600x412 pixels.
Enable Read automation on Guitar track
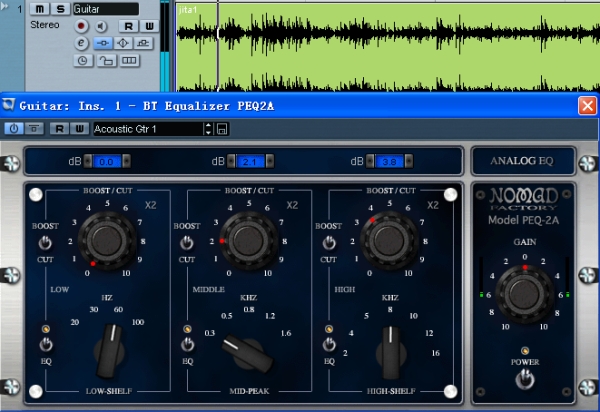[x=129, y=26]
